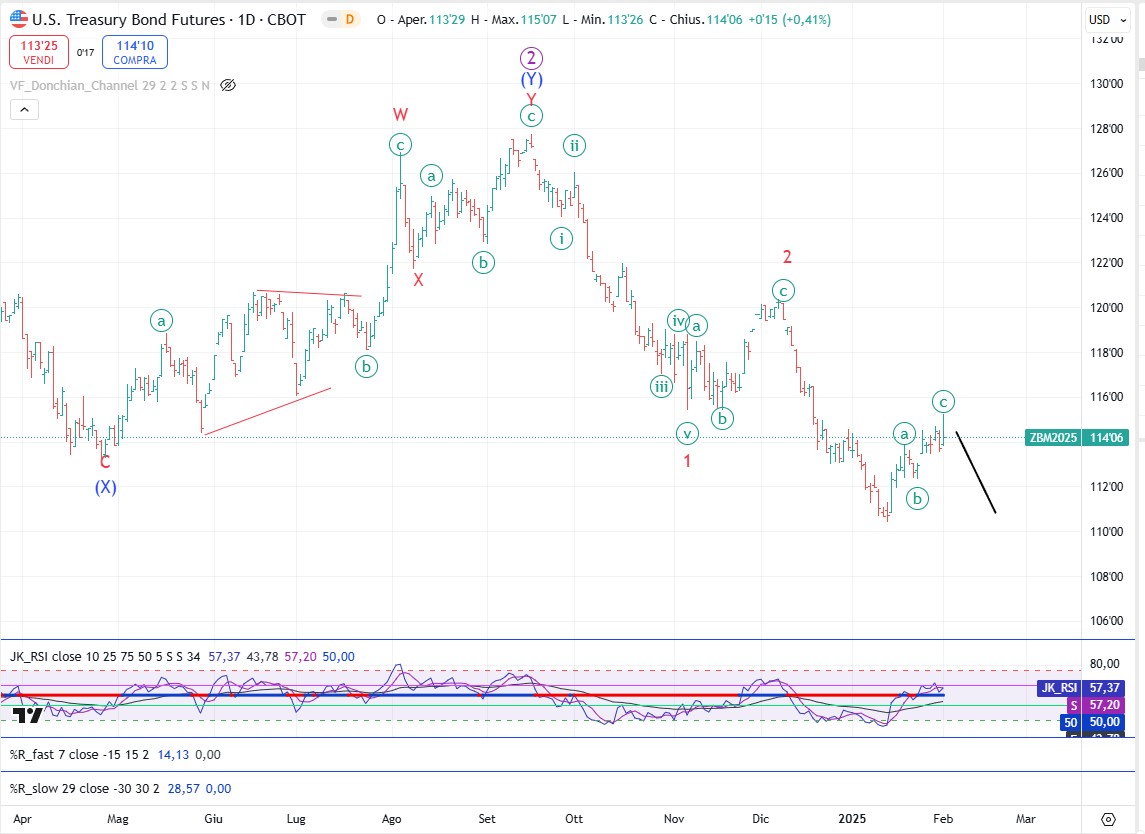
Task: Click the Min. low value 113'26
Action: tap(625, 20)
